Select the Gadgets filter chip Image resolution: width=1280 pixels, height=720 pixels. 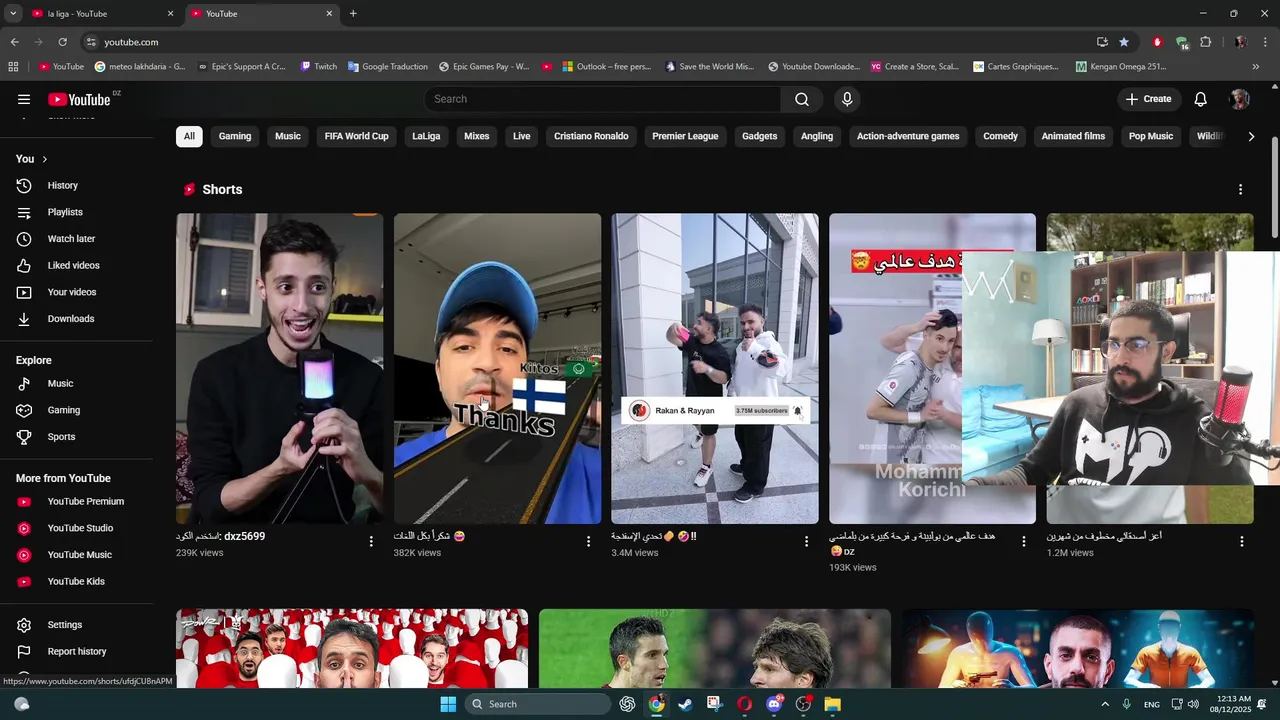point(759,136)
